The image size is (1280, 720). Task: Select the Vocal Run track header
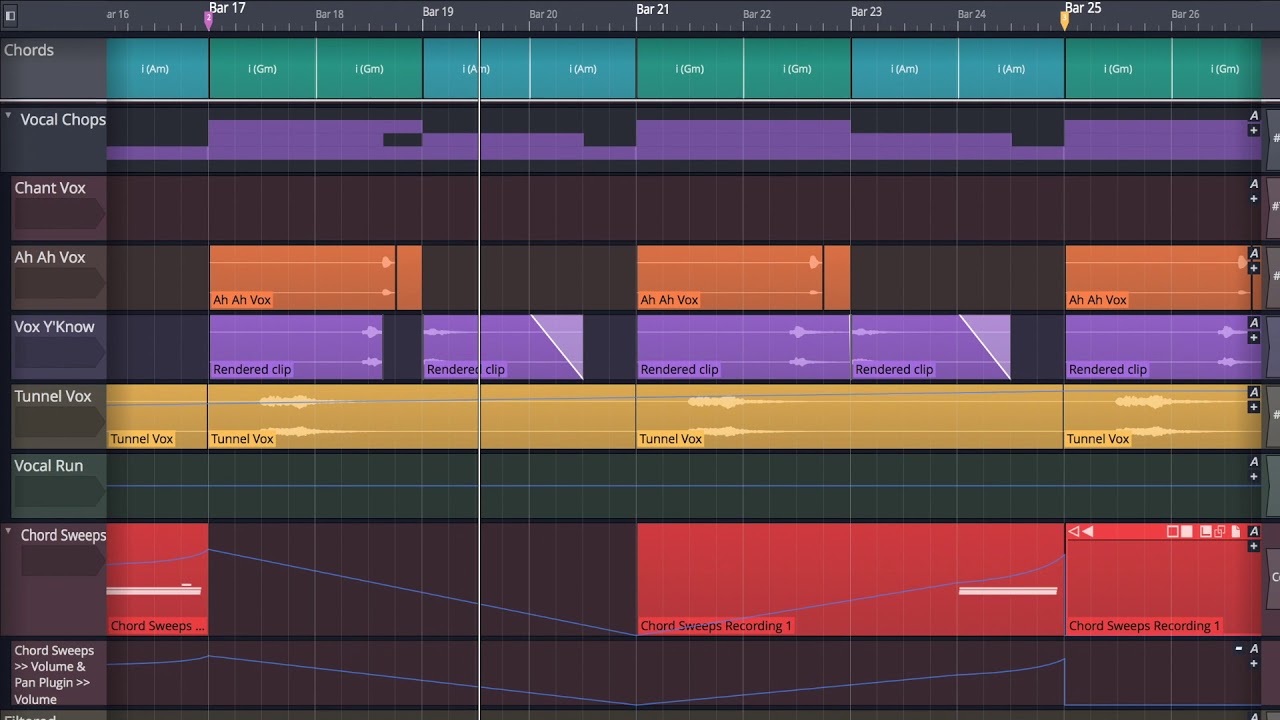[59, 486]
